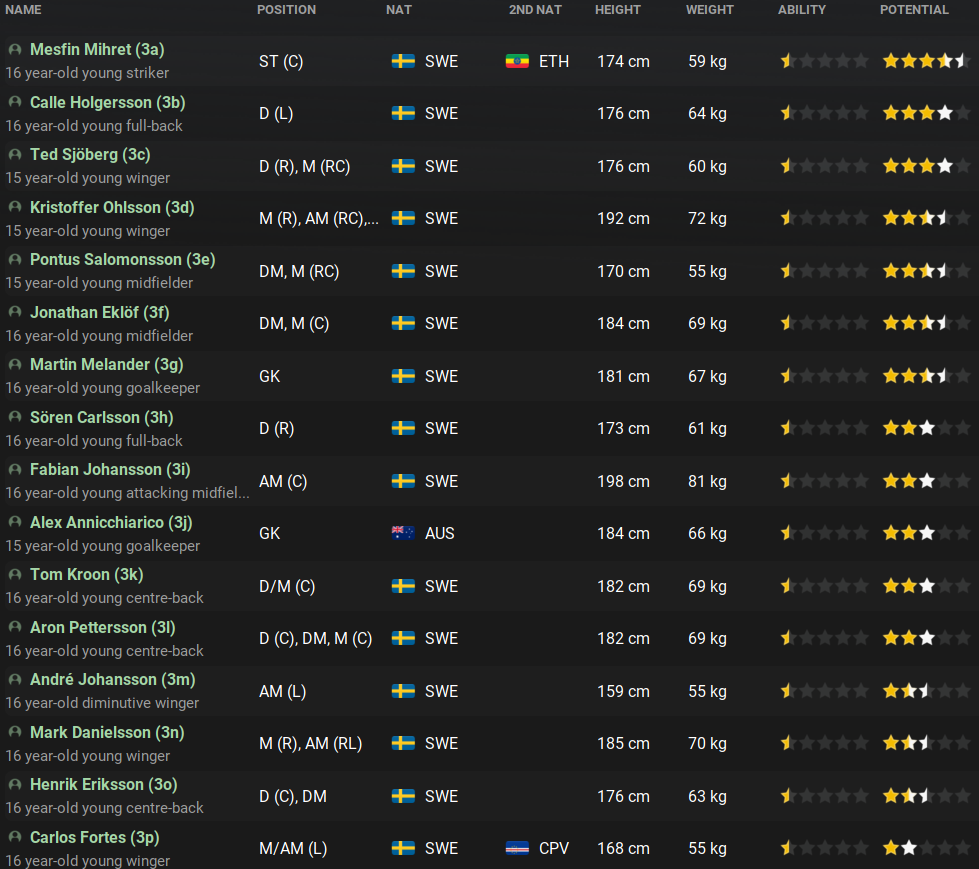The image size is (979, 869).
Task: Sort the list by the NAME column
Action: point(24,10)
